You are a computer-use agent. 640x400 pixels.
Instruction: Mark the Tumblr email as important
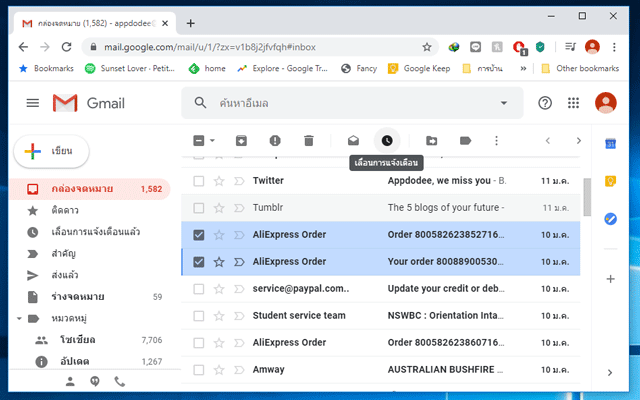[x=239, y=208]
